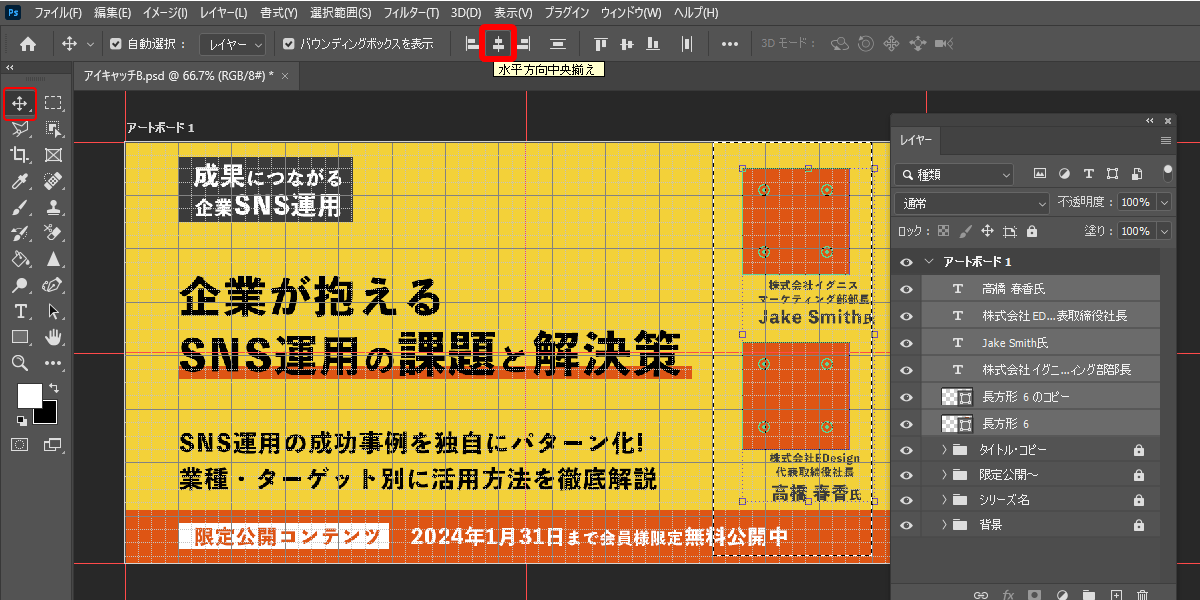Select the Eyedropper tool
Viewport: 1200px width, 600px height.
coord(20,181)
